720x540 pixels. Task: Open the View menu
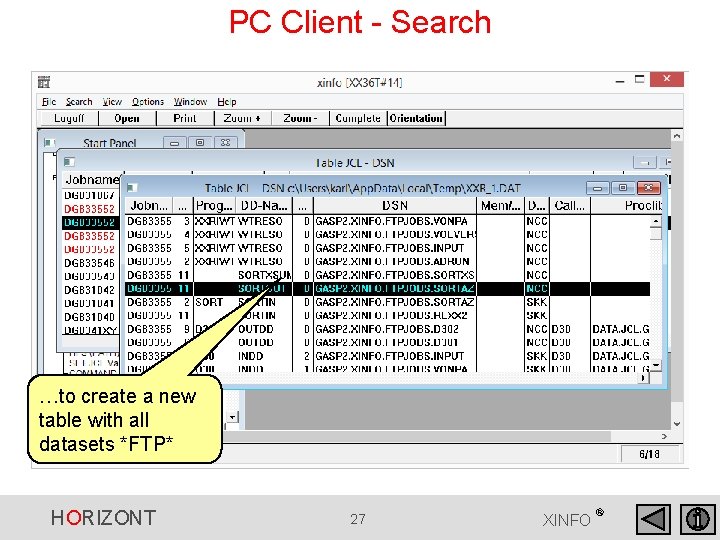coord(112,101)
